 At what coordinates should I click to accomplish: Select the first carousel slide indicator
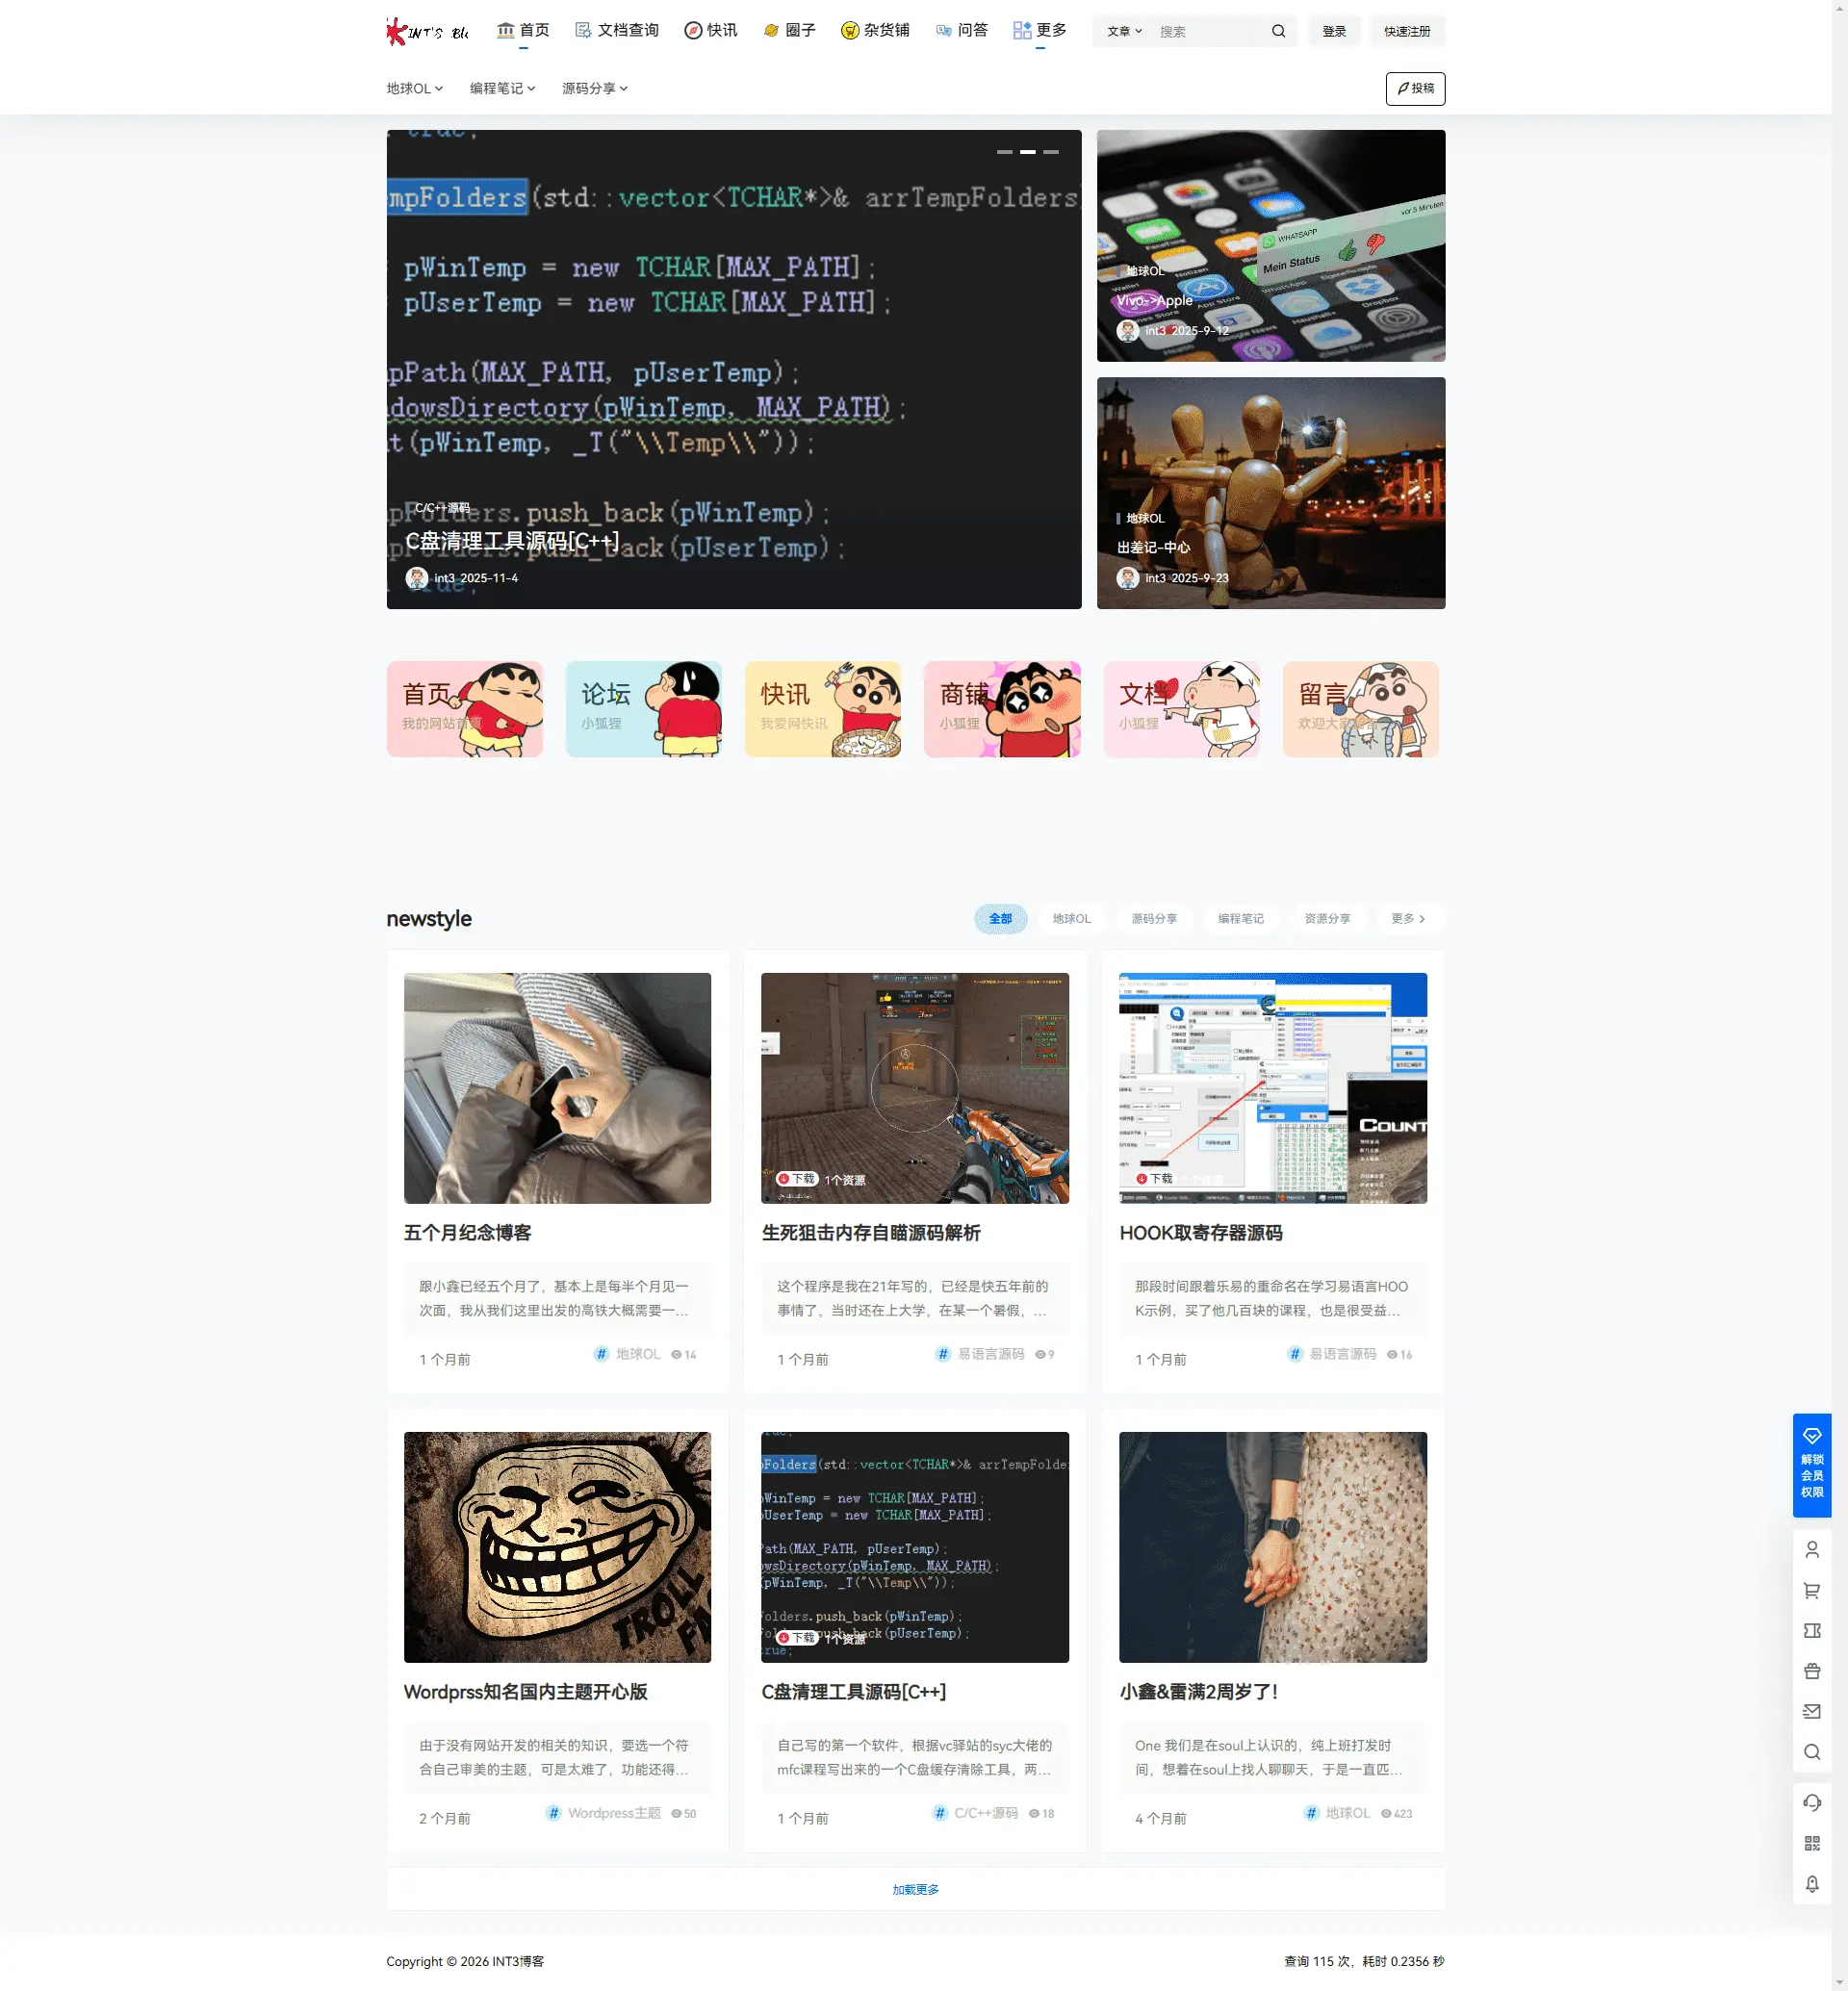point(1004,152)
